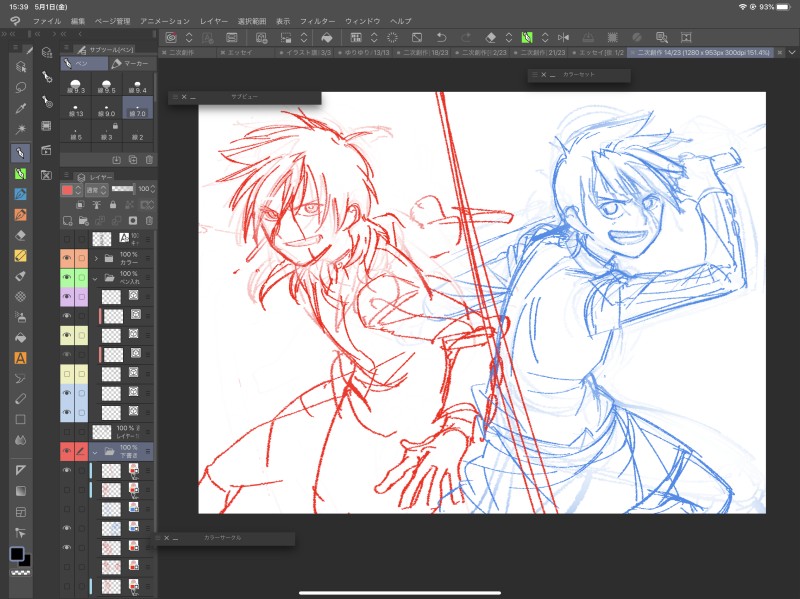The width and height of the screenshot is (800, 599).
Task: Expand the カラー layer folder
Action: (96, 259)
